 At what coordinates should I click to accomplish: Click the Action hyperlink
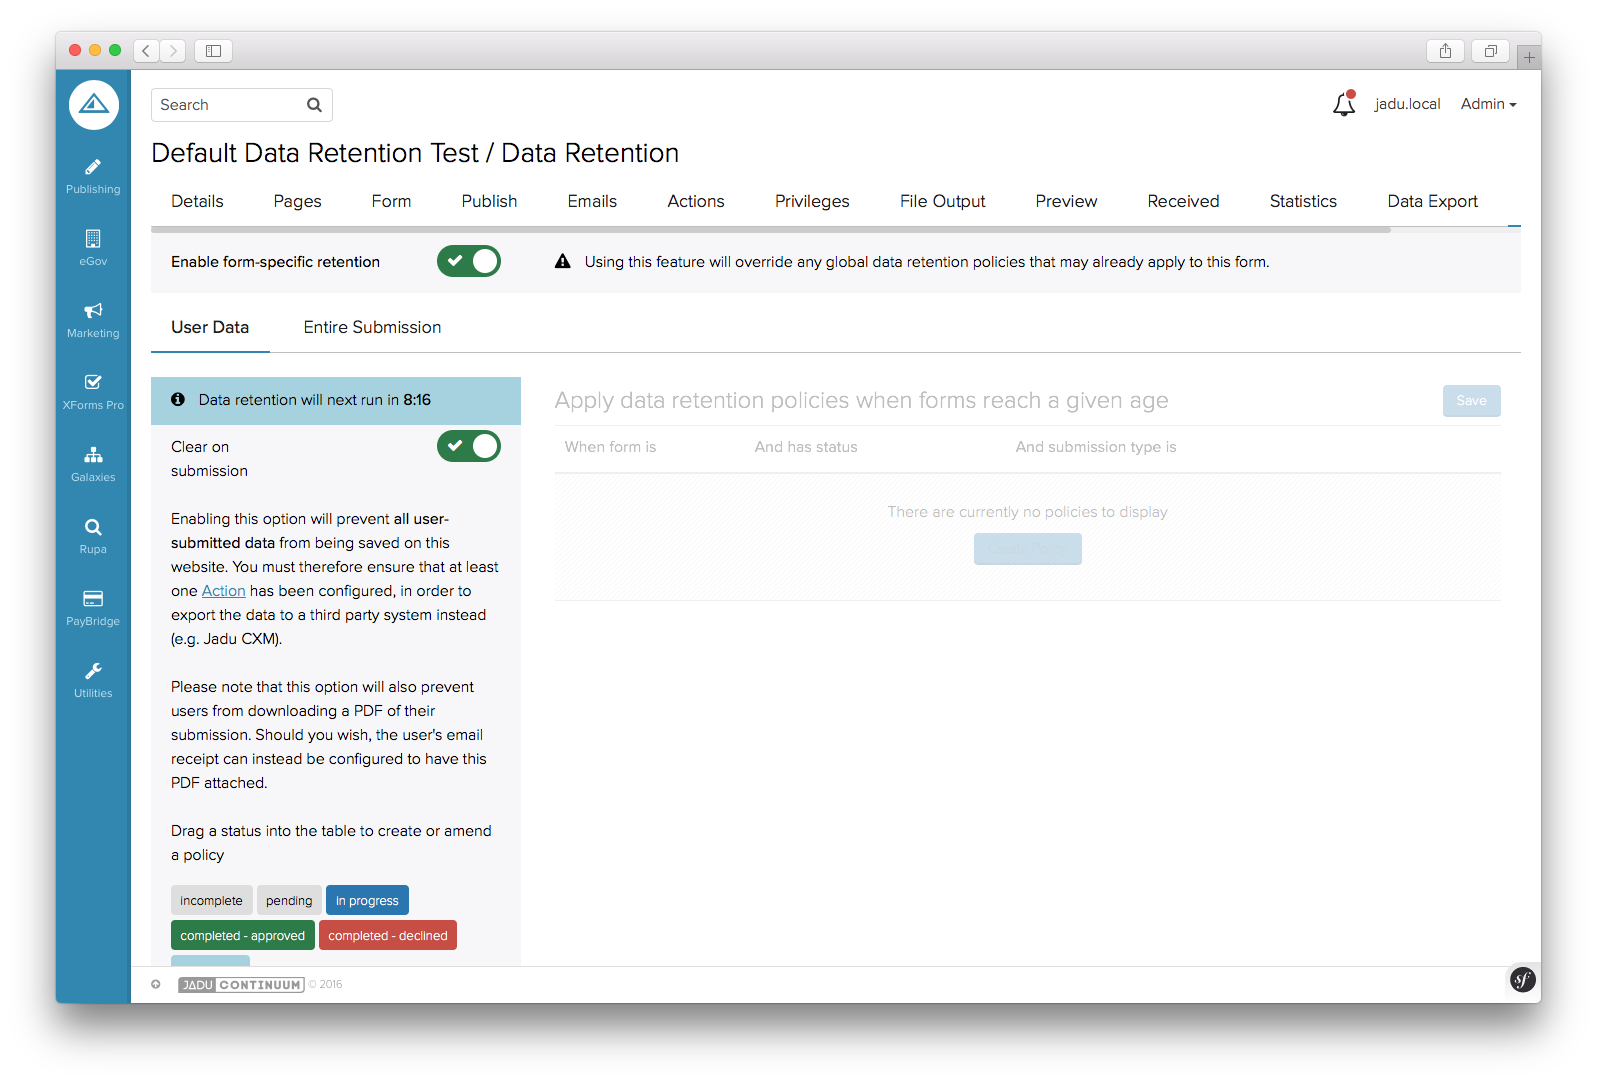(x=223, y=591)
